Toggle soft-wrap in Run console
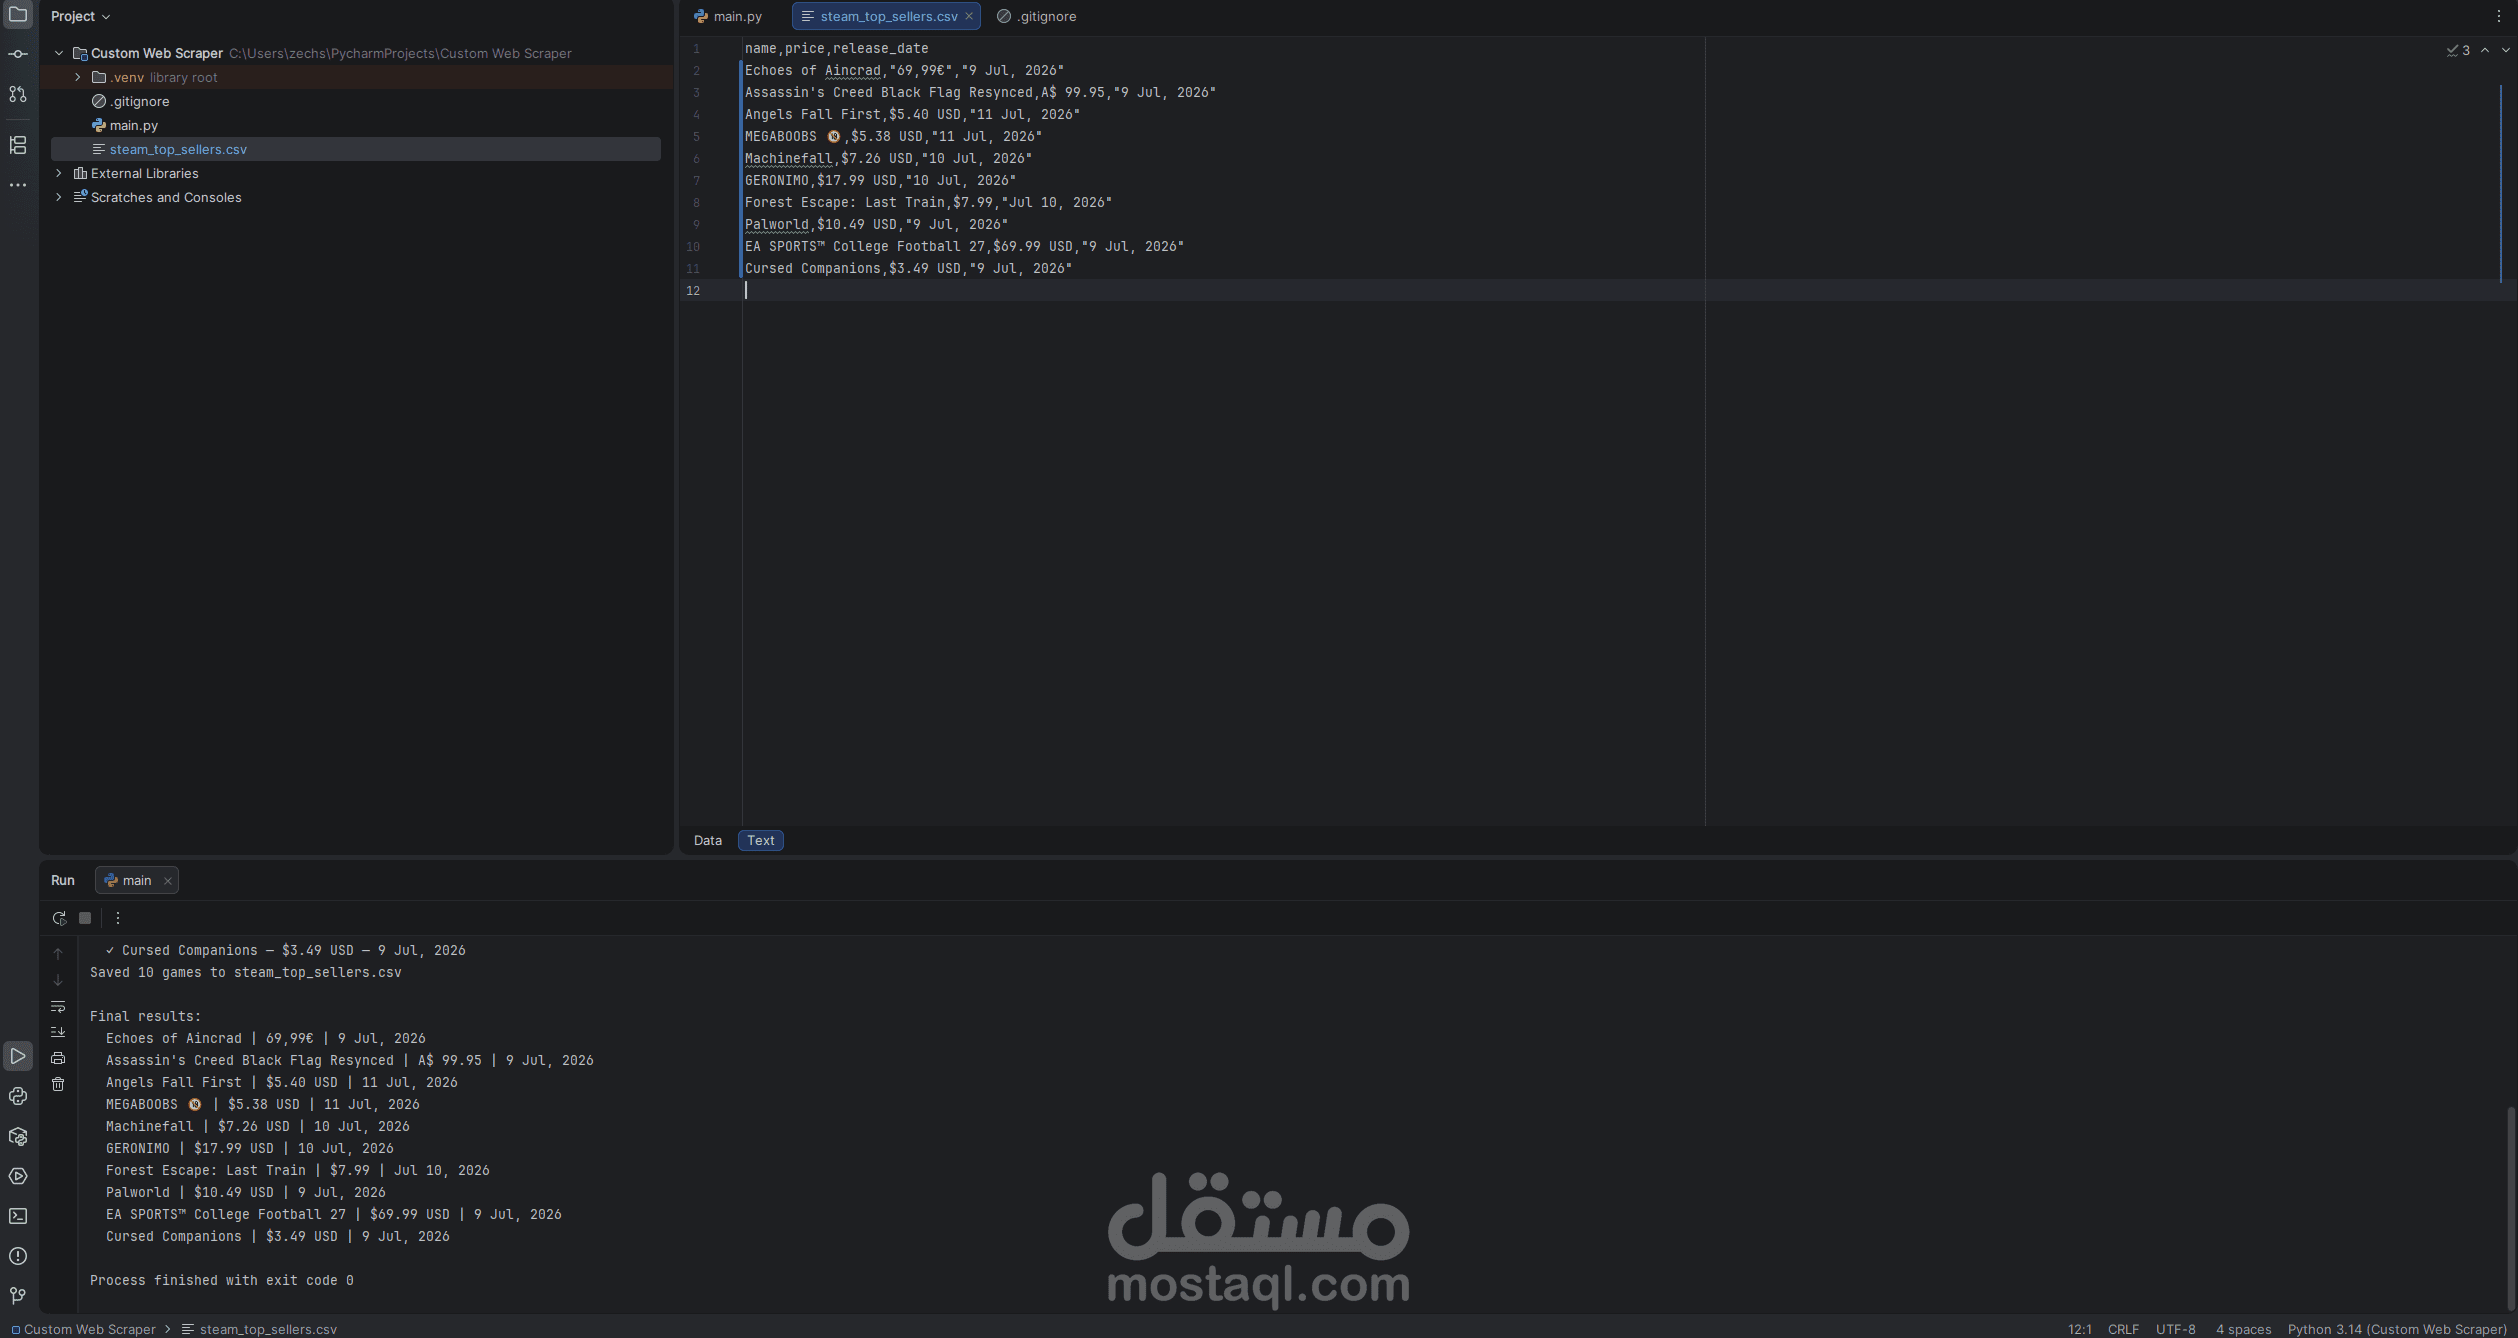The image size is (2518, 1338). click(58, 1006)
